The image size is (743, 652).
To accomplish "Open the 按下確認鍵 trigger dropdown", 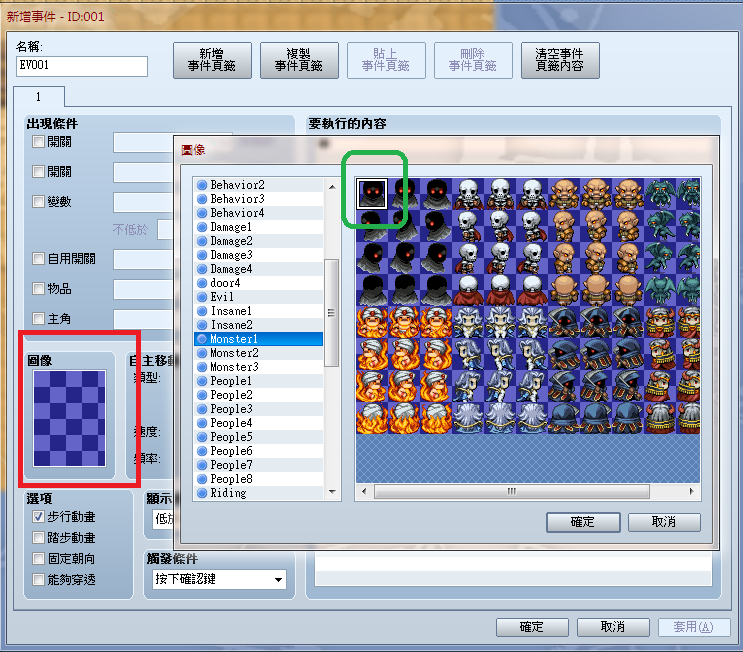I will [220, 579].
